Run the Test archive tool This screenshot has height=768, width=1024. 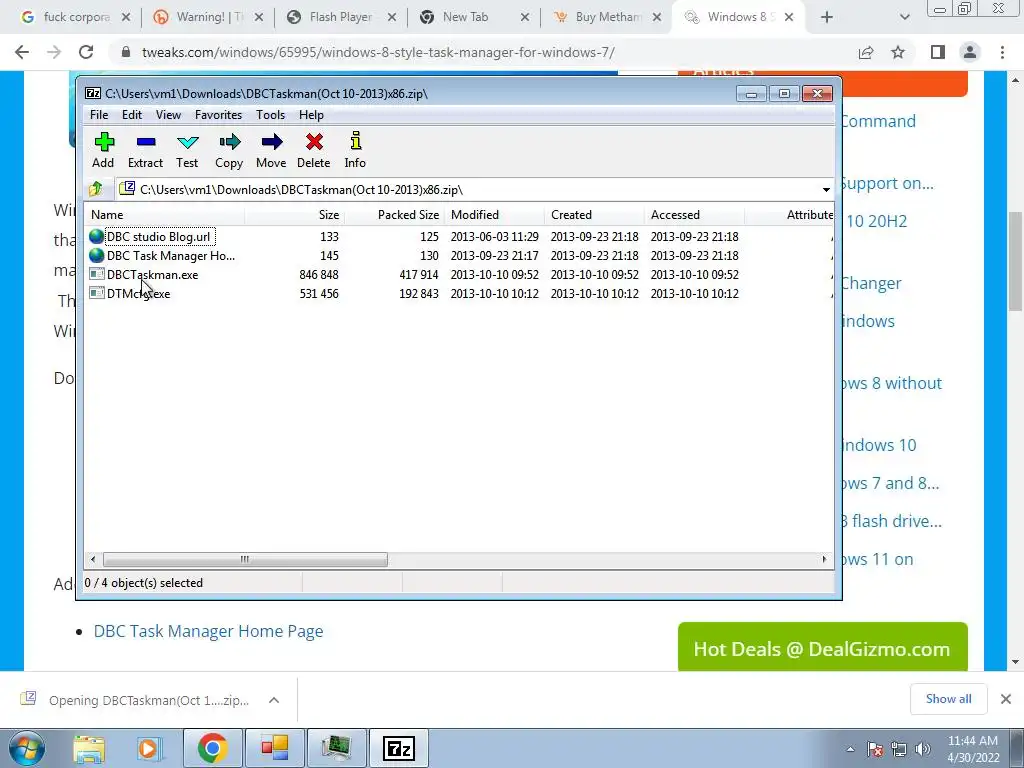(x=187, y=150)
